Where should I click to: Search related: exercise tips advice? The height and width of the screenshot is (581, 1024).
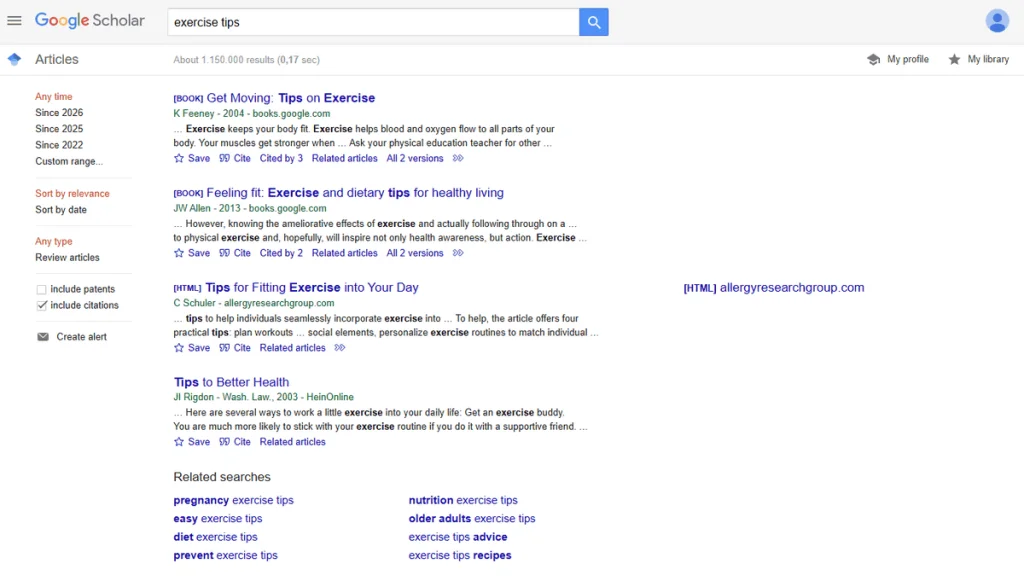coord(458,537)
